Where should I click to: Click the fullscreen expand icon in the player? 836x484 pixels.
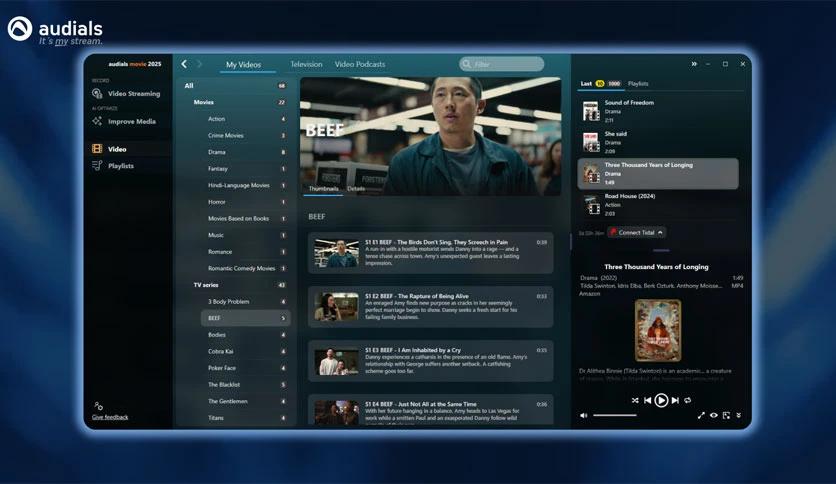[x=701, y=415]
